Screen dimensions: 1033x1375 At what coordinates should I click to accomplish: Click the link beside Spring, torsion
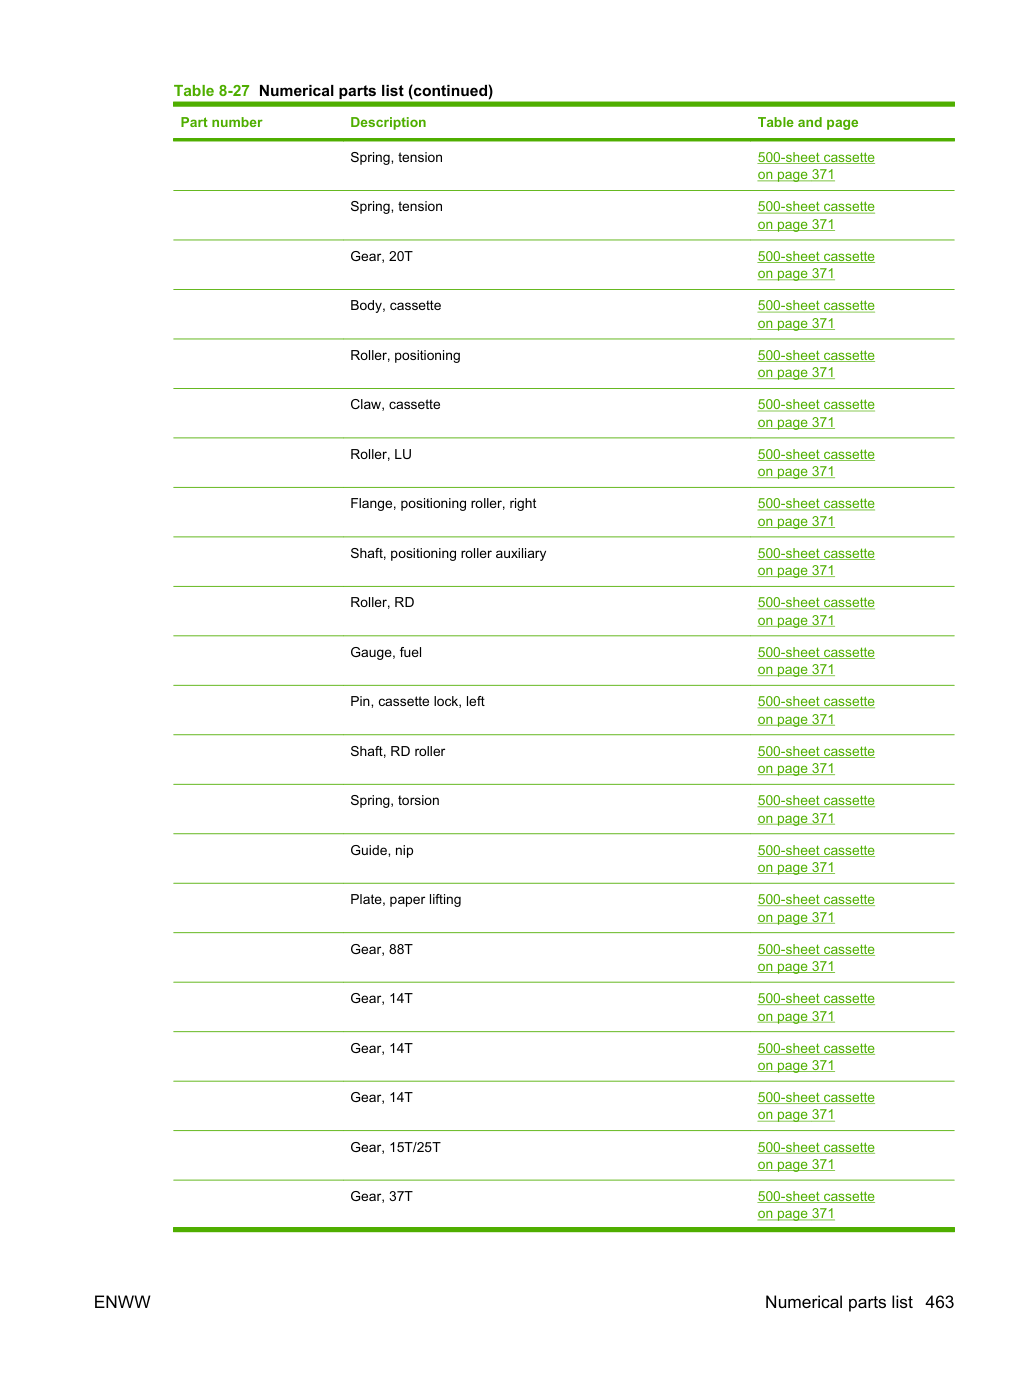(816, 809)
